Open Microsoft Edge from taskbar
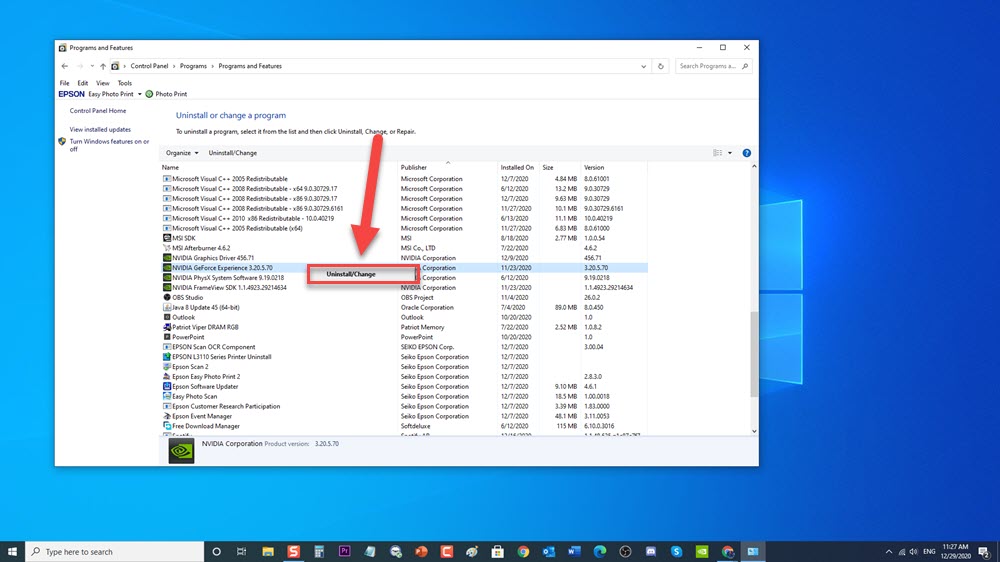The image size is (1000, 562). point(599,552)
